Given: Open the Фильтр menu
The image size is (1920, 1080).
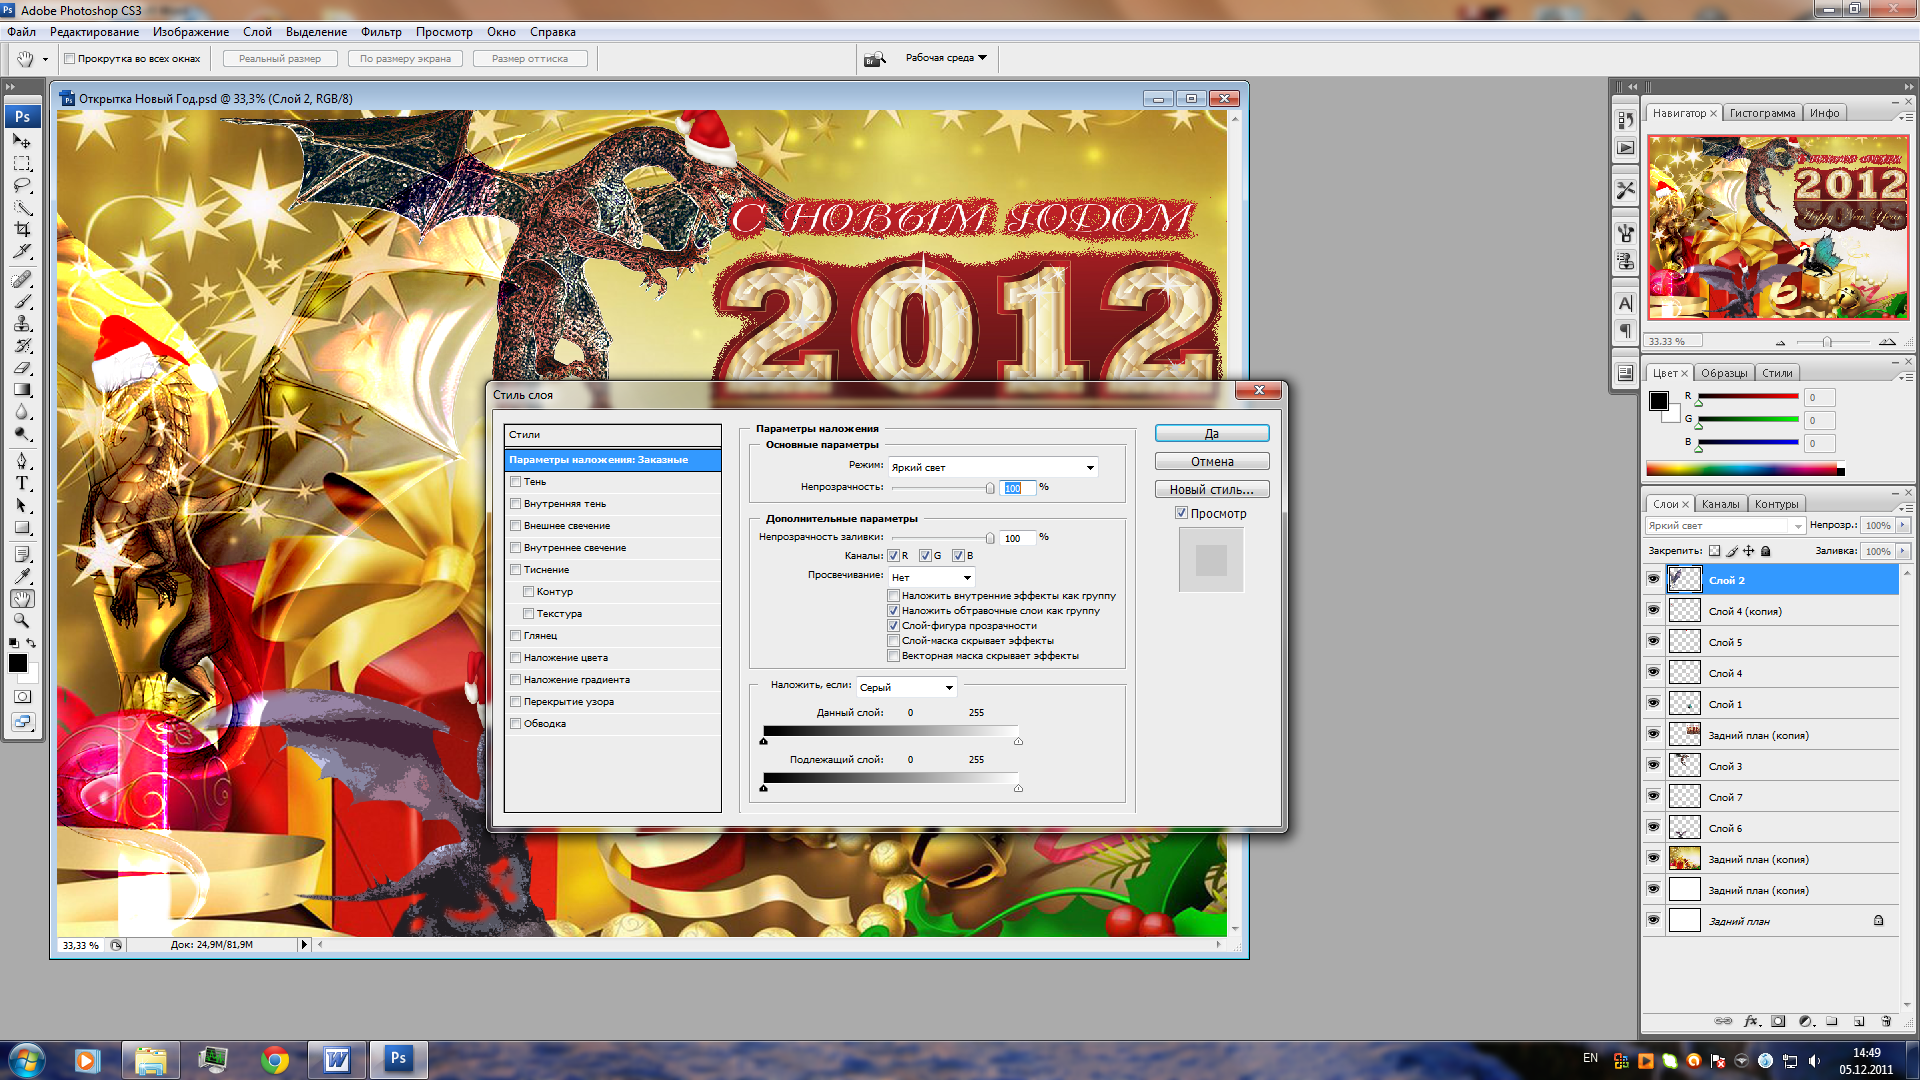Looking at the screenshot, I should (381, 32).
